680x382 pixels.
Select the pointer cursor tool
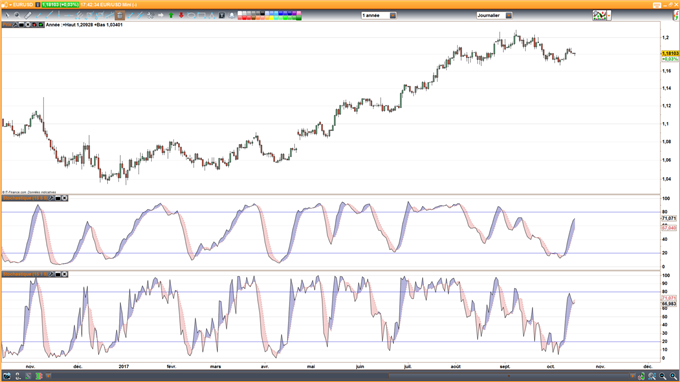click(x=7, y=15)
